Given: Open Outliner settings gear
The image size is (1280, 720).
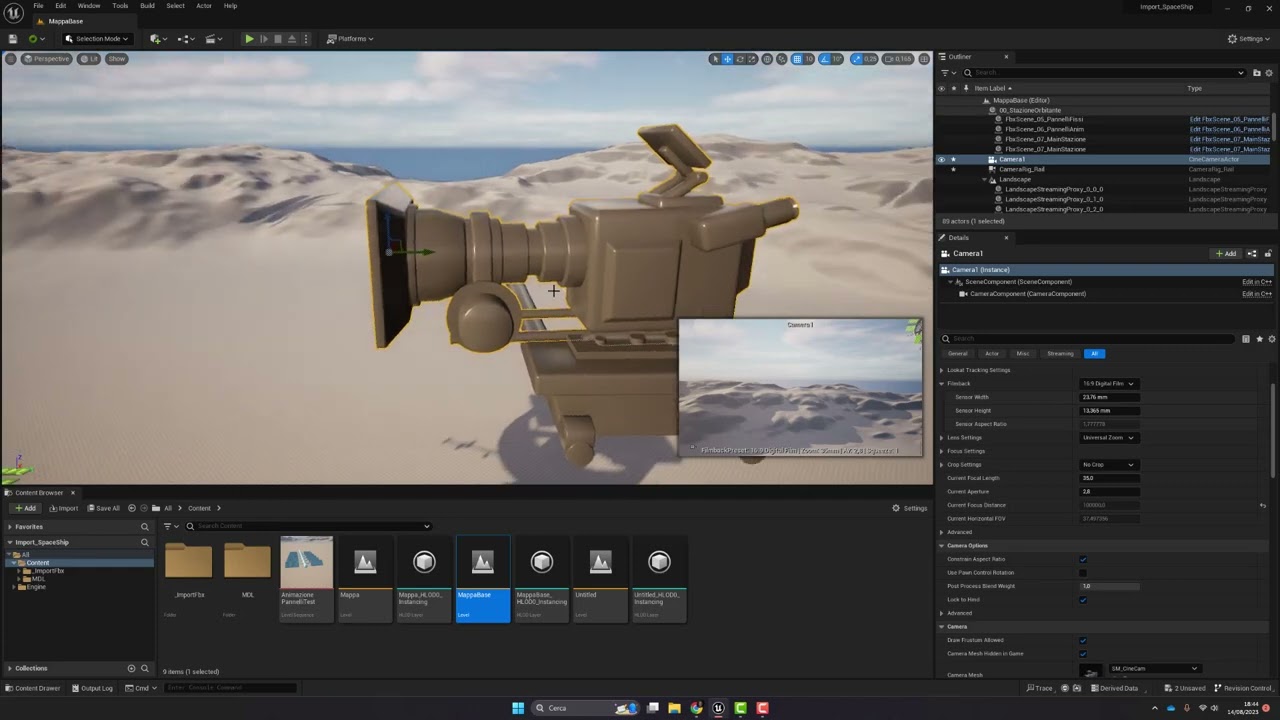Looking at the screenshot, I should pos(1271,73).
